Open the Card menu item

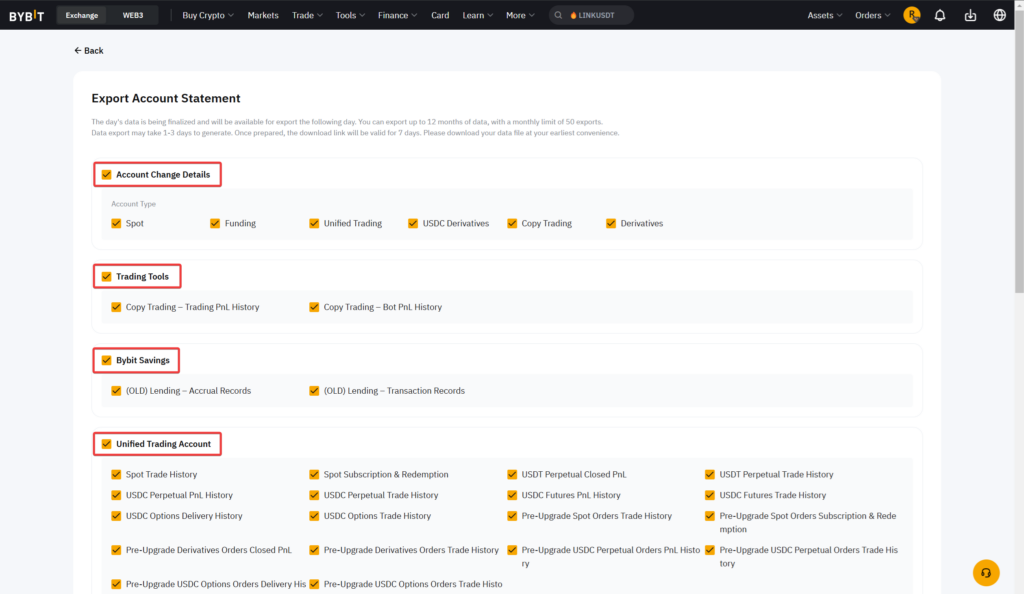[440, 15]
